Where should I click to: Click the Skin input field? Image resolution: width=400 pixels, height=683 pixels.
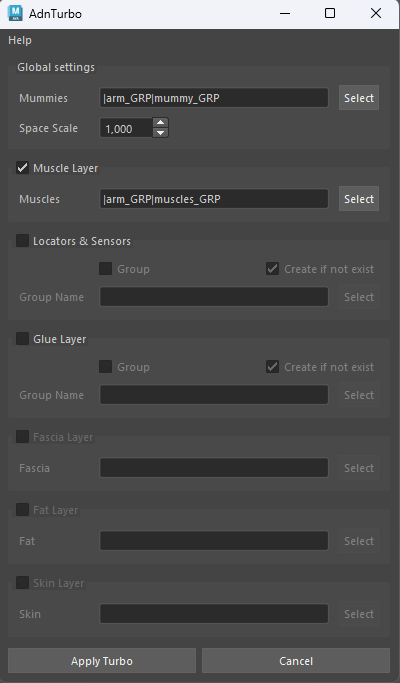[x=214, y=613]
